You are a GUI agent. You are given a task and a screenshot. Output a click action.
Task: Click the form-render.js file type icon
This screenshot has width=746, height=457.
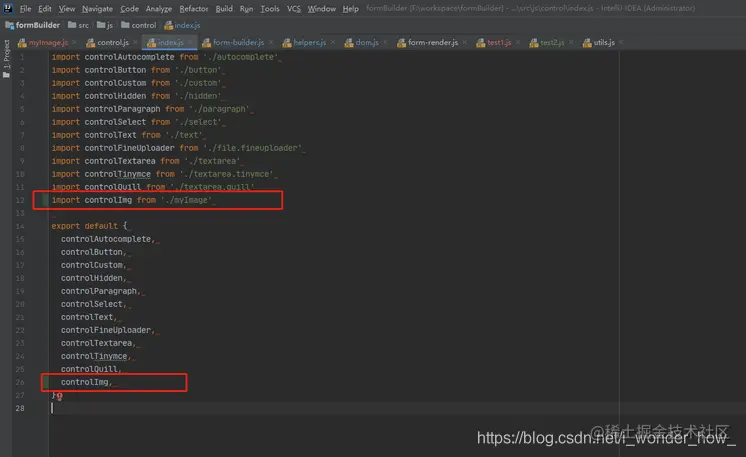click(x=402, y=43)
